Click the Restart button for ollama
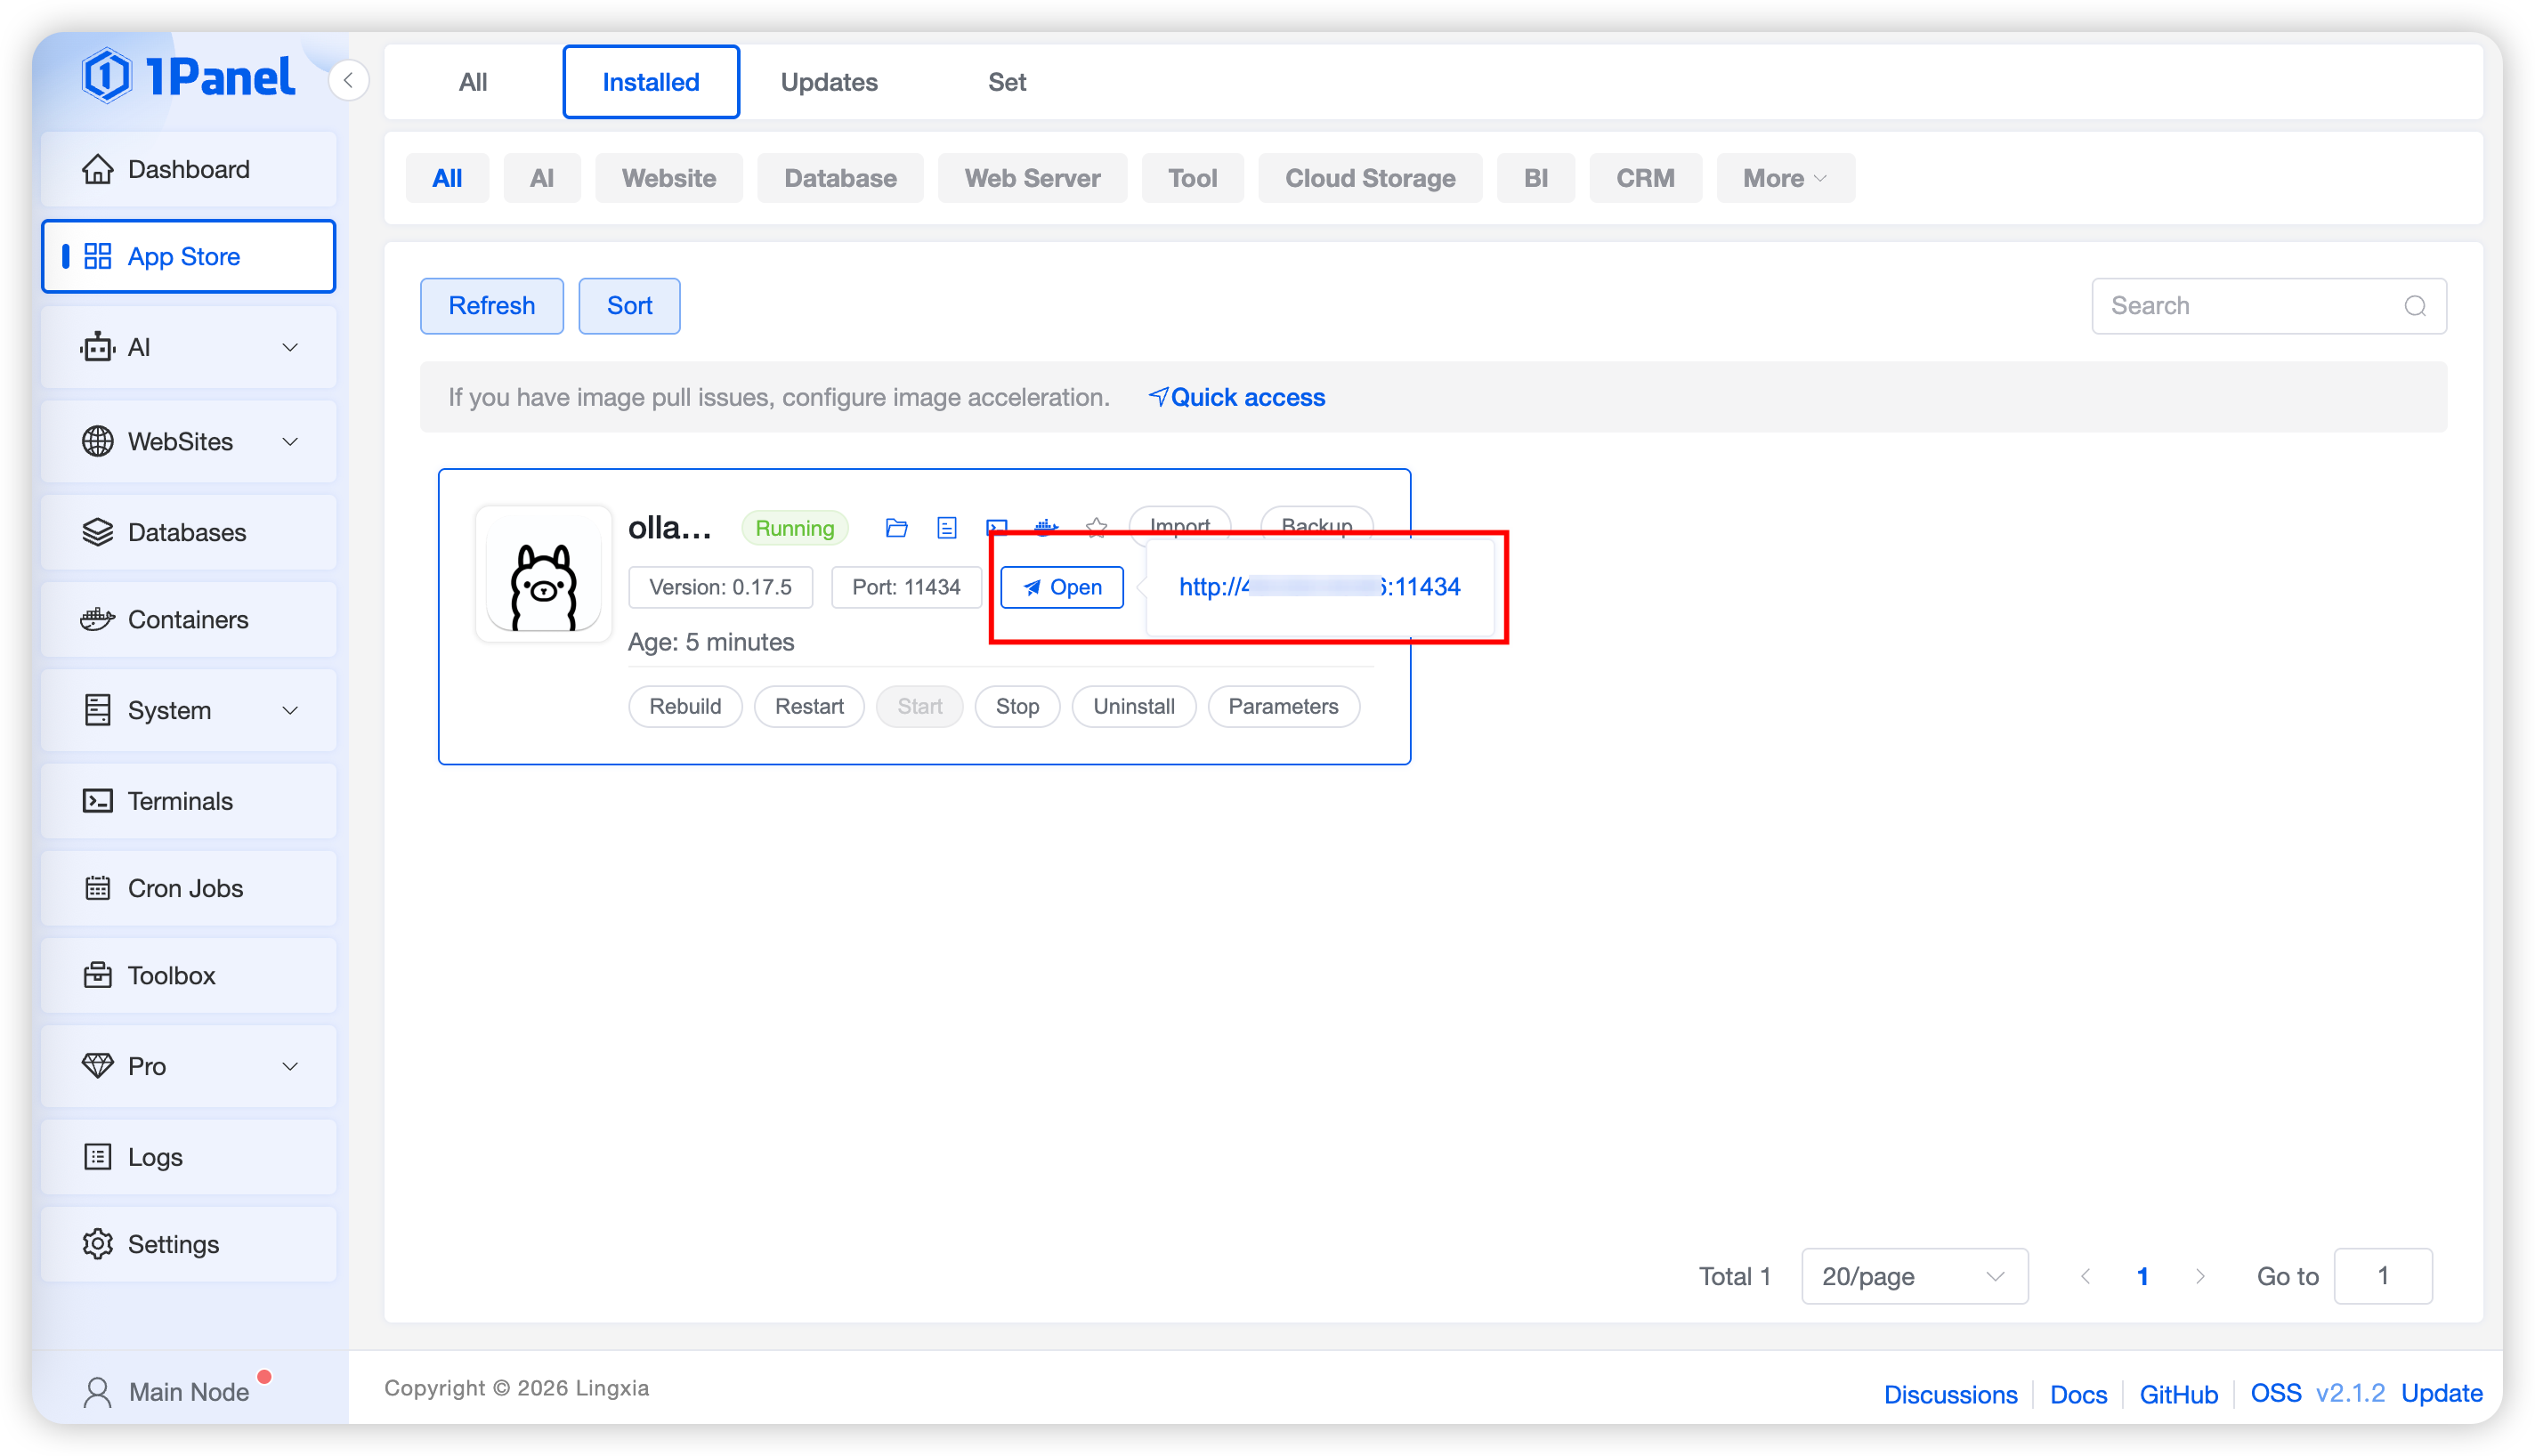The height and width of the screenshot is (1456, 2535). [x=808, y=706]
